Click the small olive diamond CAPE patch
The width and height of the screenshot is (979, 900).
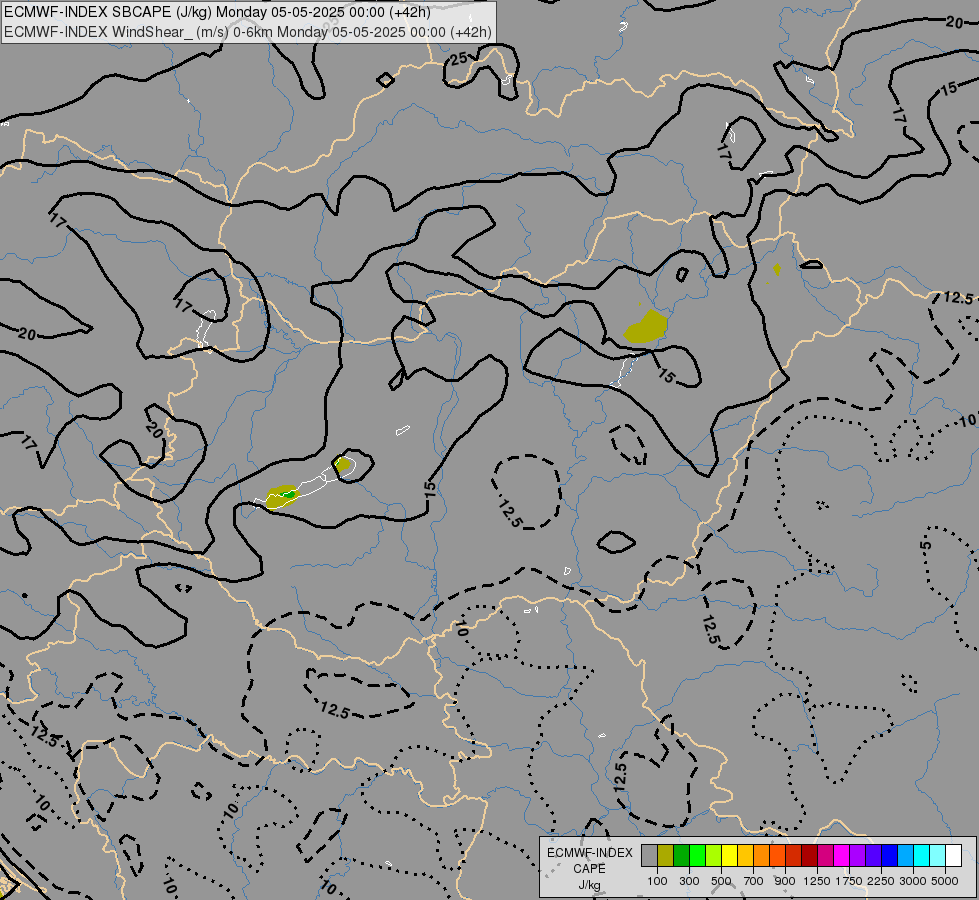click(777, 270)
